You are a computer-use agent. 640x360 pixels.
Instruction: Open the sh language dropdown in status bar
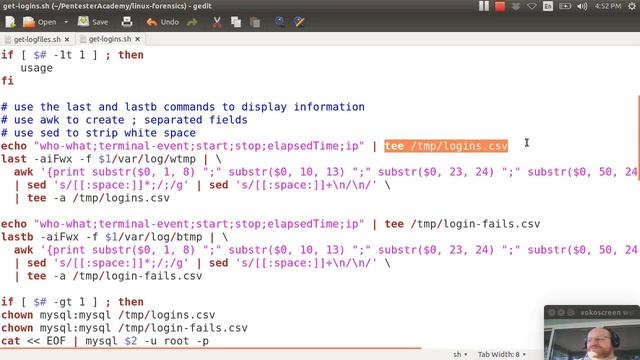point(460,354)
